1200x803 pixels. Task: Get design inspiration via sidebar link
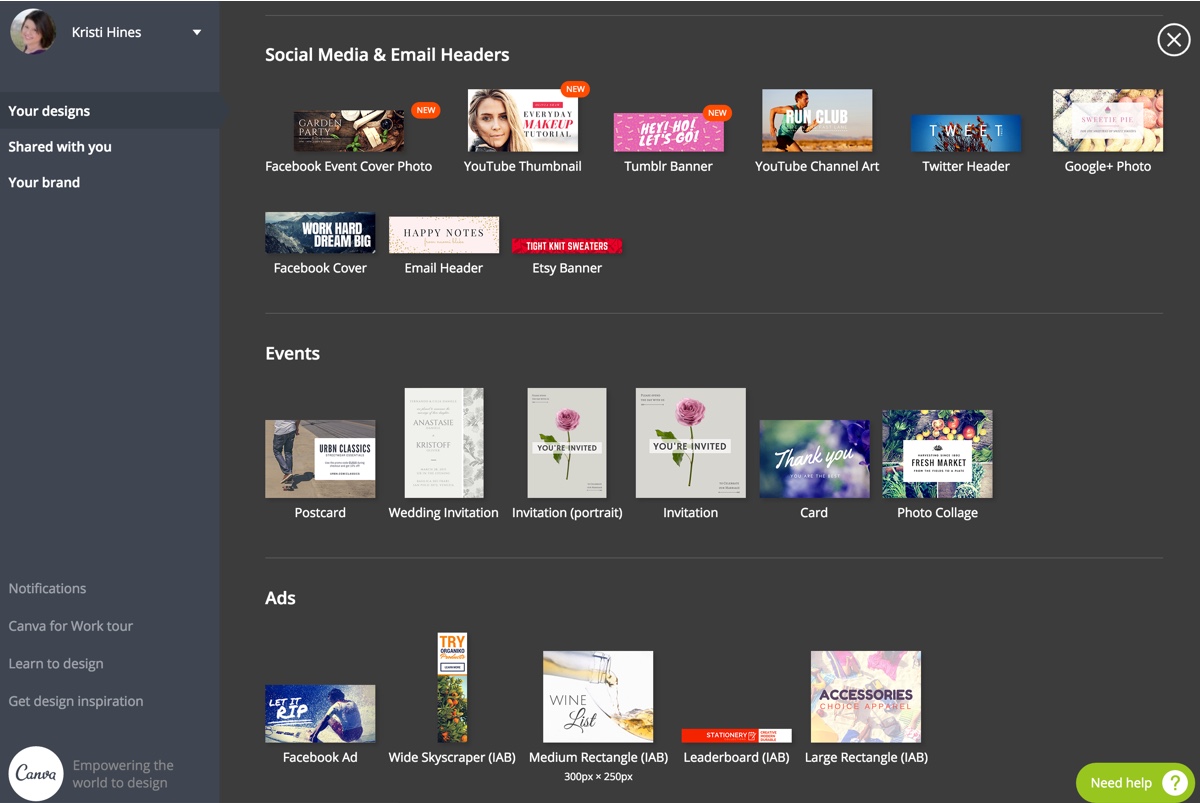click(76, 700)
